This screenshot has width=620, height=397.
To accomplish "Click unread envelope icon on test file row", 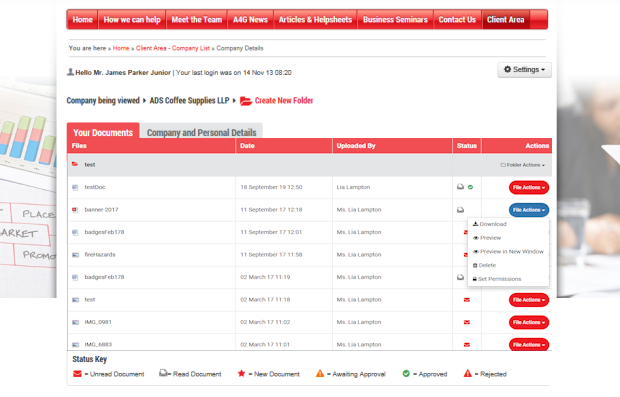I will pyautogui.click(x=467, y=300).
